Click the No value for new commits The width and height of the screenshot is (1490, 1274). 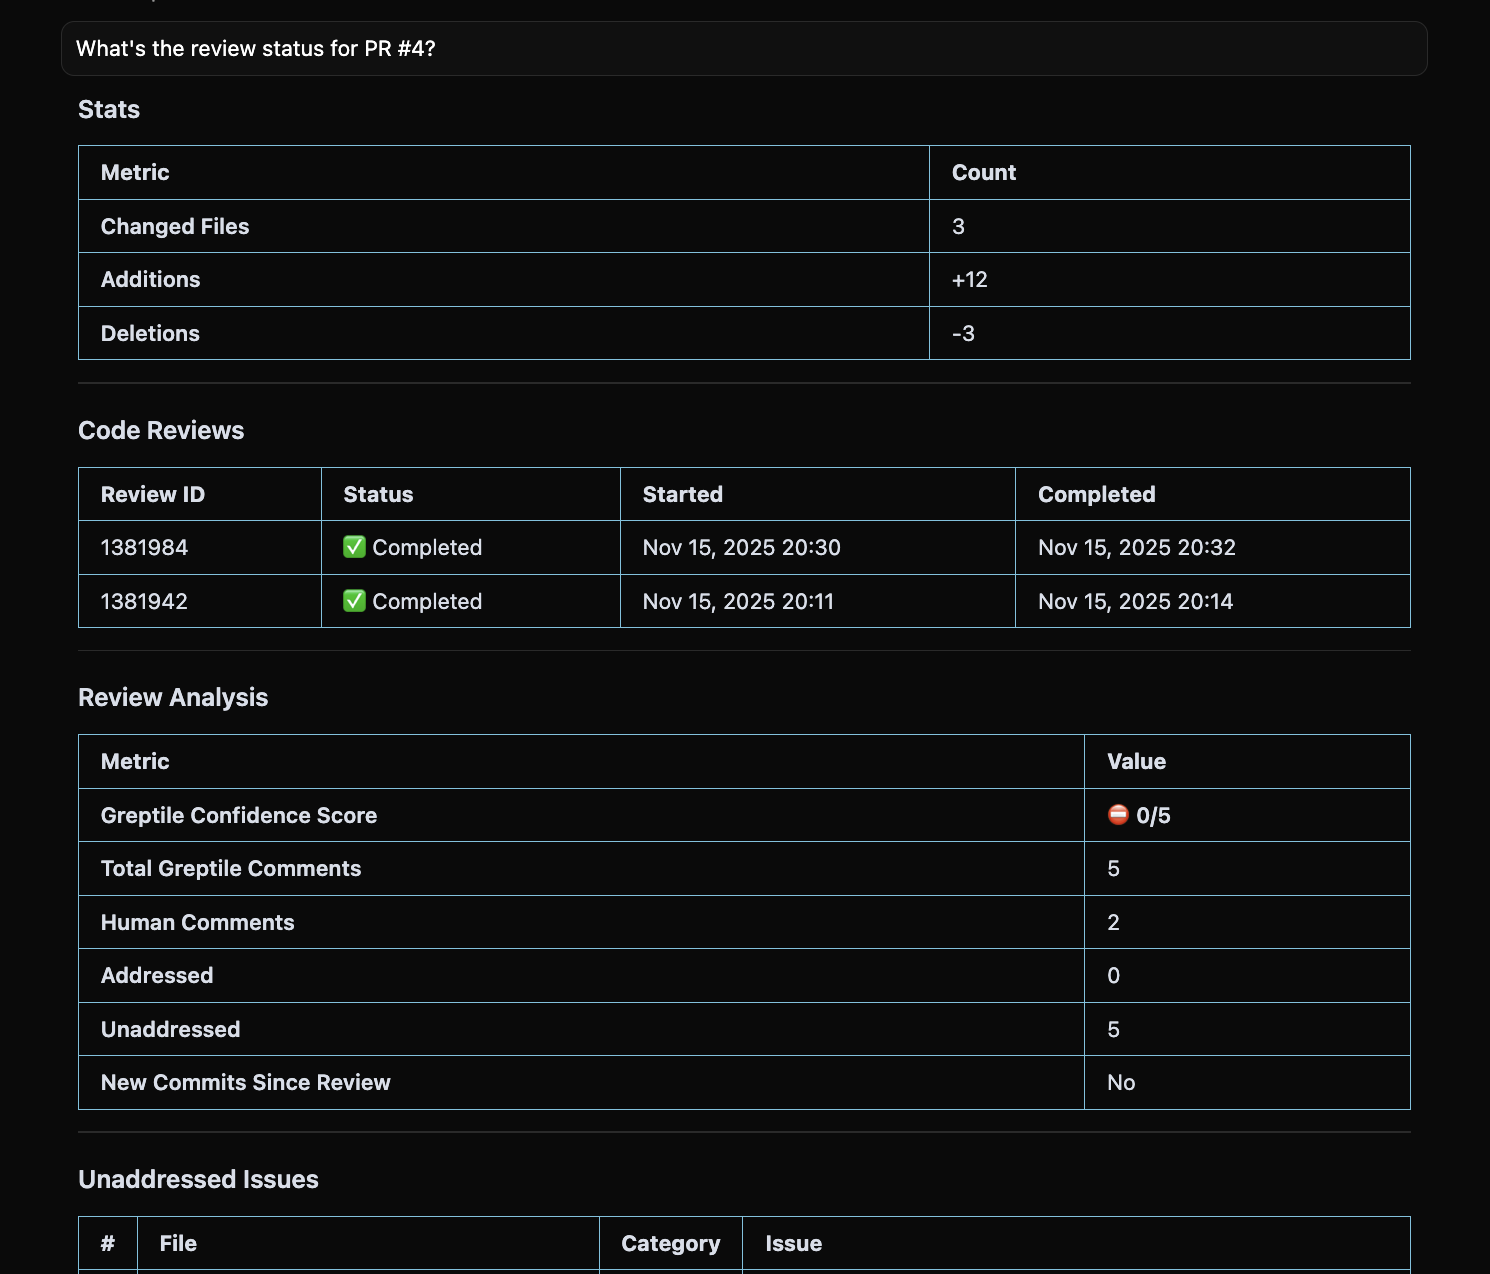tap(1121, 1083)
